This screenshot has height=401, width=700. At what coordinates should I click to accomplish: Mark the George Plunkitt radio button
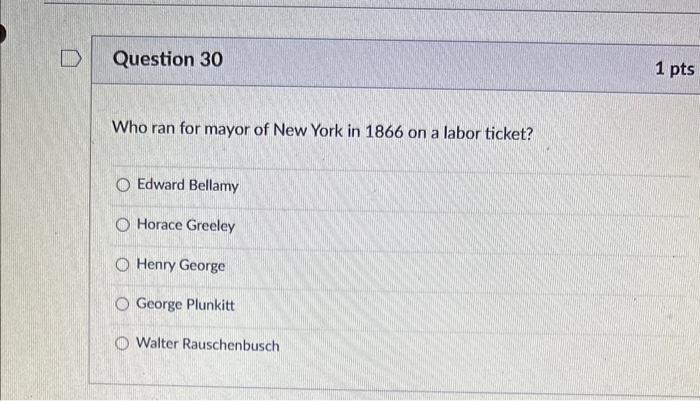(122, 304)
